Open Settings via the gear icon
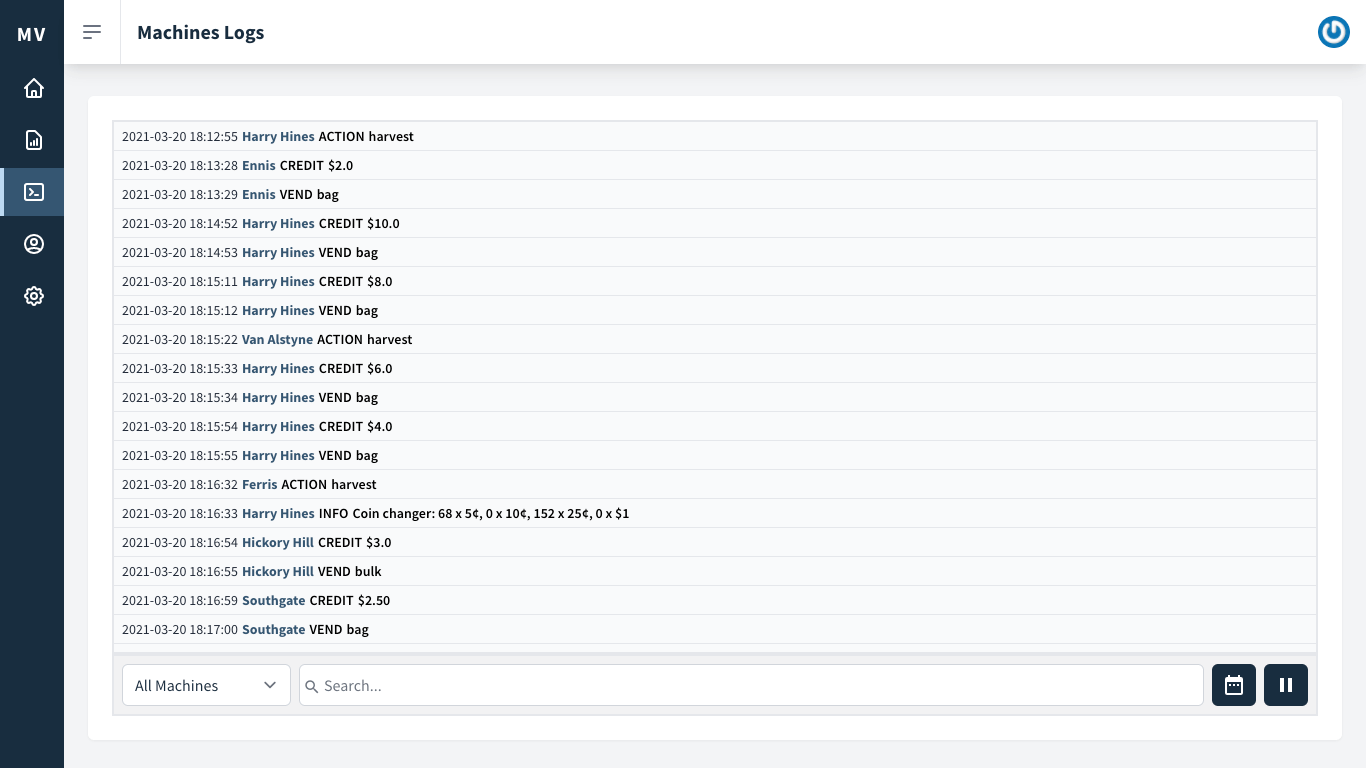Viewport: 1366px width, 768px height. 33,296
